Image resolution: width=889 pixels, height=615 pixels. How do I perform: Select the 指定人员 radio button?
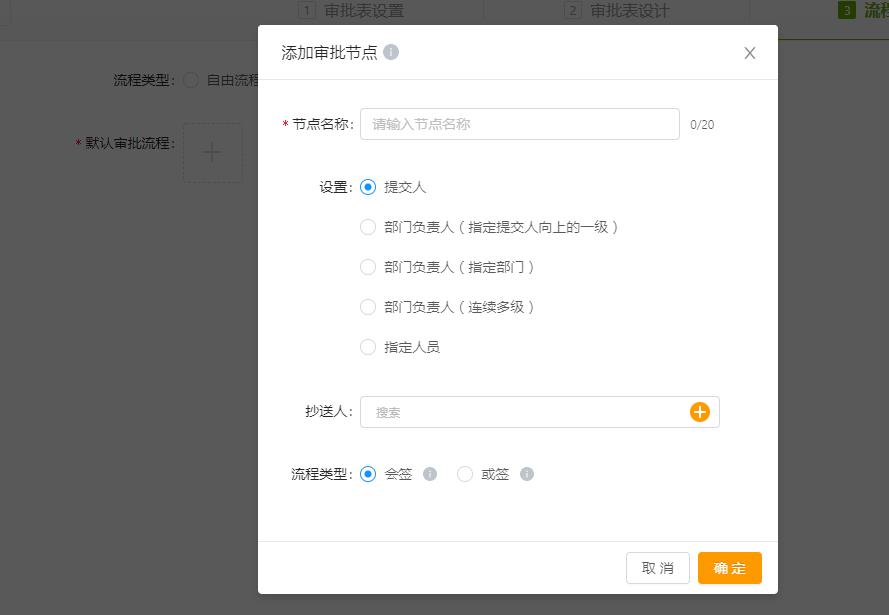point(368,347)
